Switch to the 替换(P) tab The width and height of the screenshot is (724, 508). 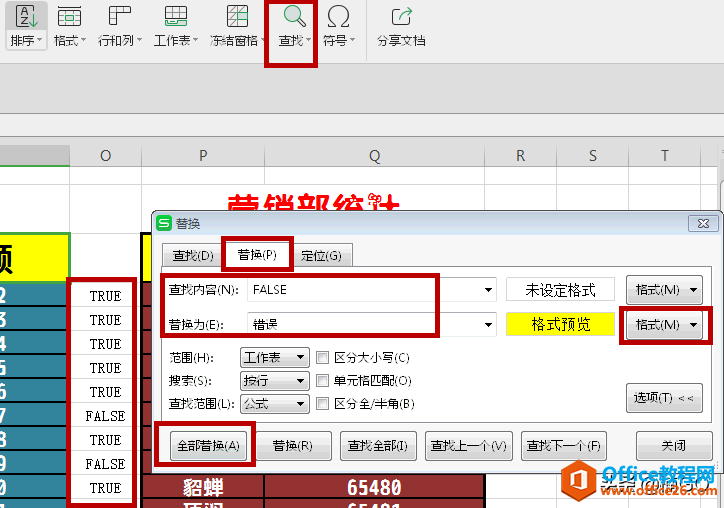click(257, 254)
